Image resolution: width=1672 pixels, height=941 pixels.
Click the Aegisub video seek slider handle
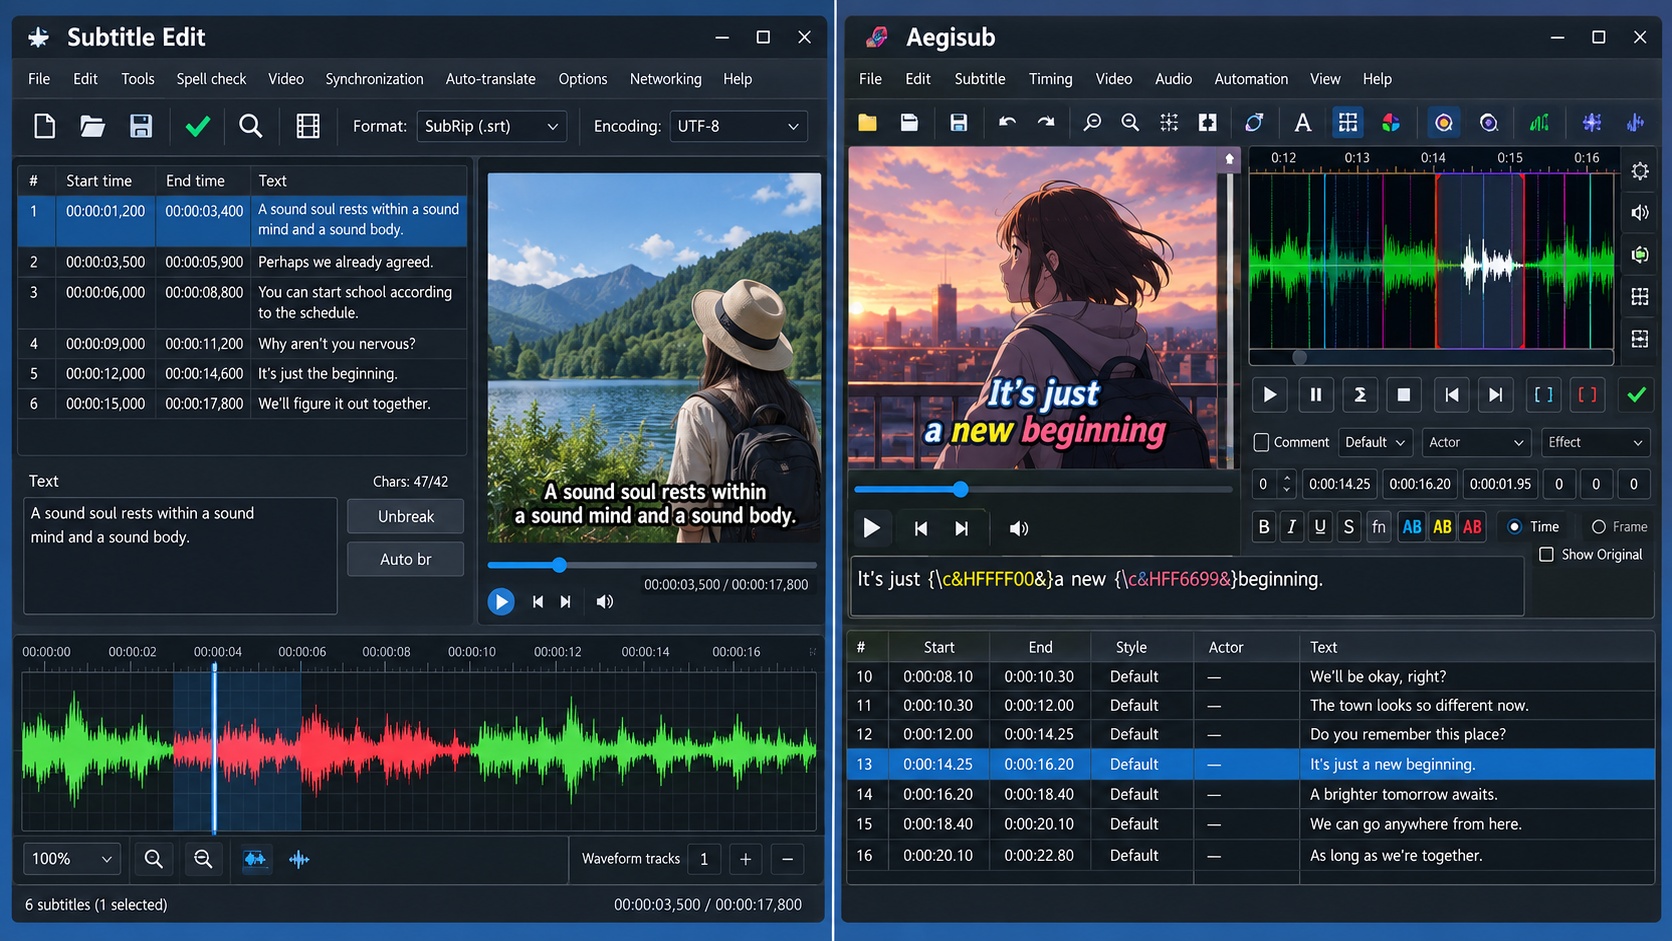[960, 489]
